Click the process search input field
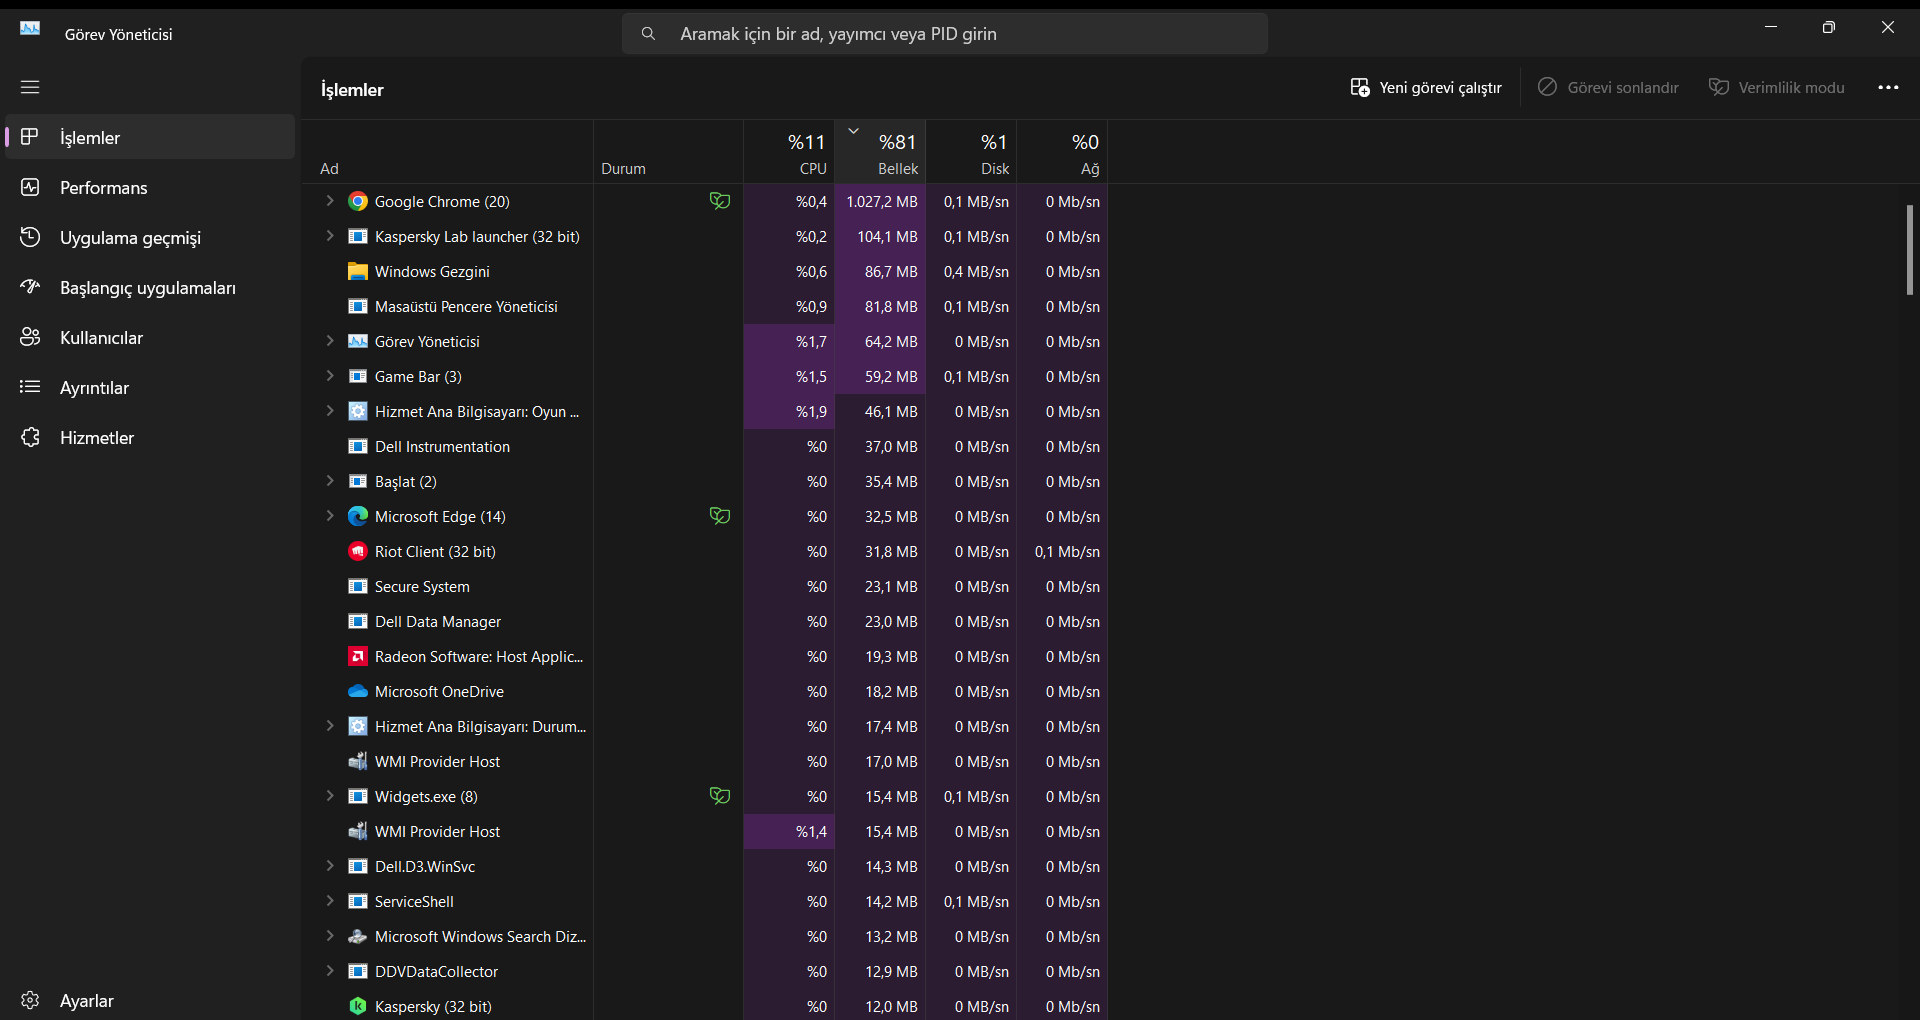The width and height of the screenshot is (1920, 1020). [x=945, y=34]
